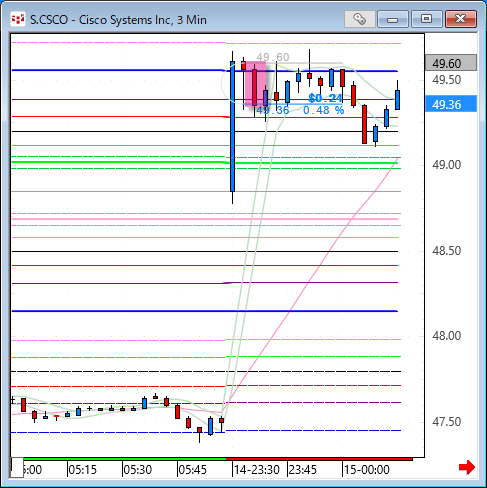Click the small white box at bottom-left corner
487x488 pixels.
coord(17,468)
